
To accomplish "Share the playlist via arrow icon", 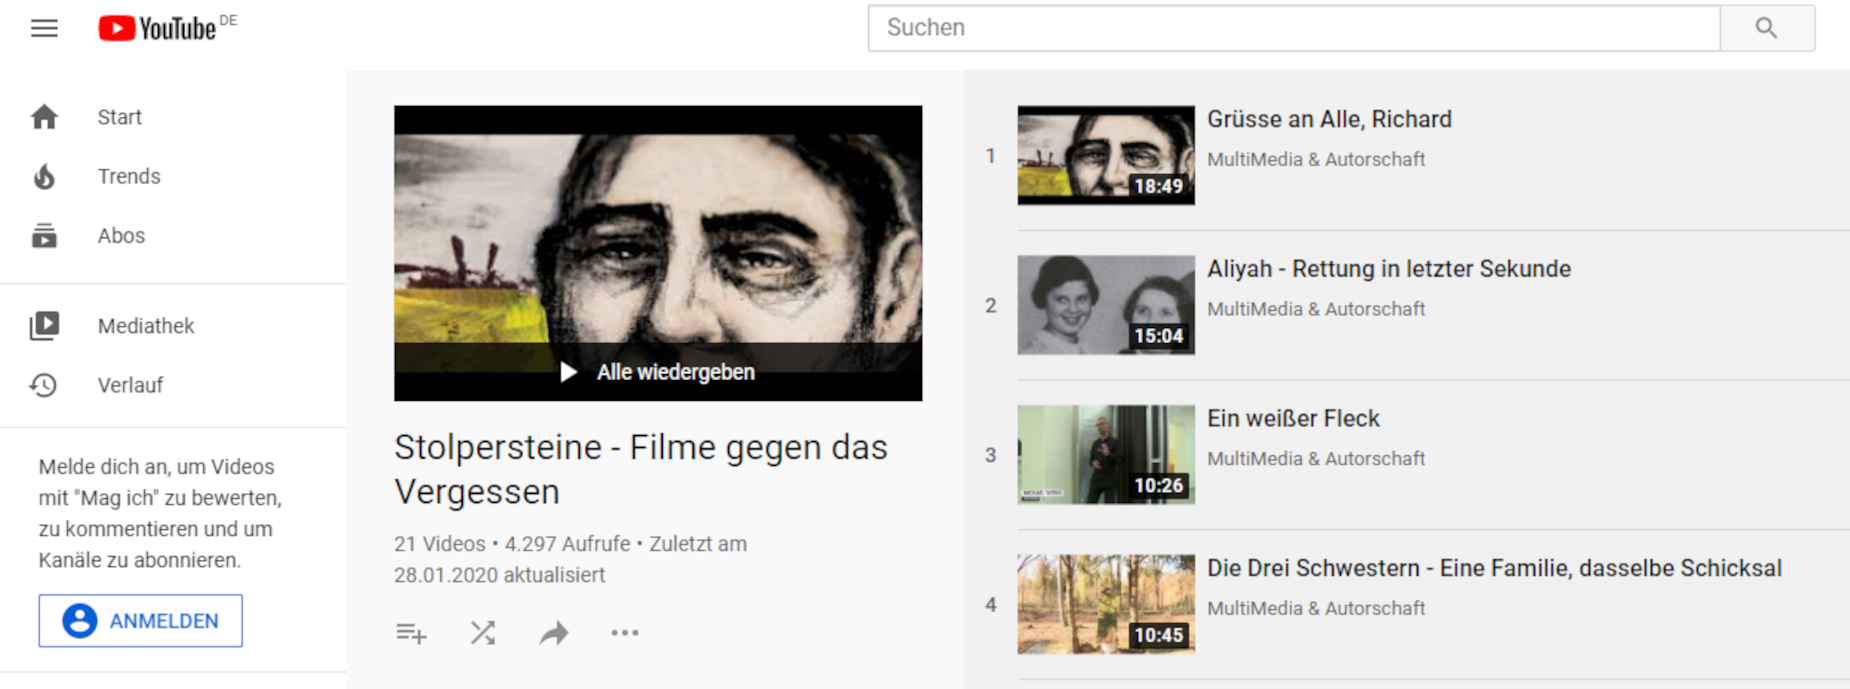I will [554, 633].
